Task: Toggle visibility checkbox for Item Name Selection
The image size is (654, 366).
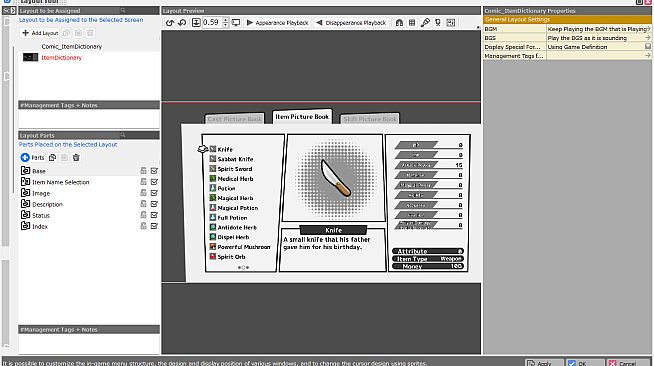Action: [154, 182]
